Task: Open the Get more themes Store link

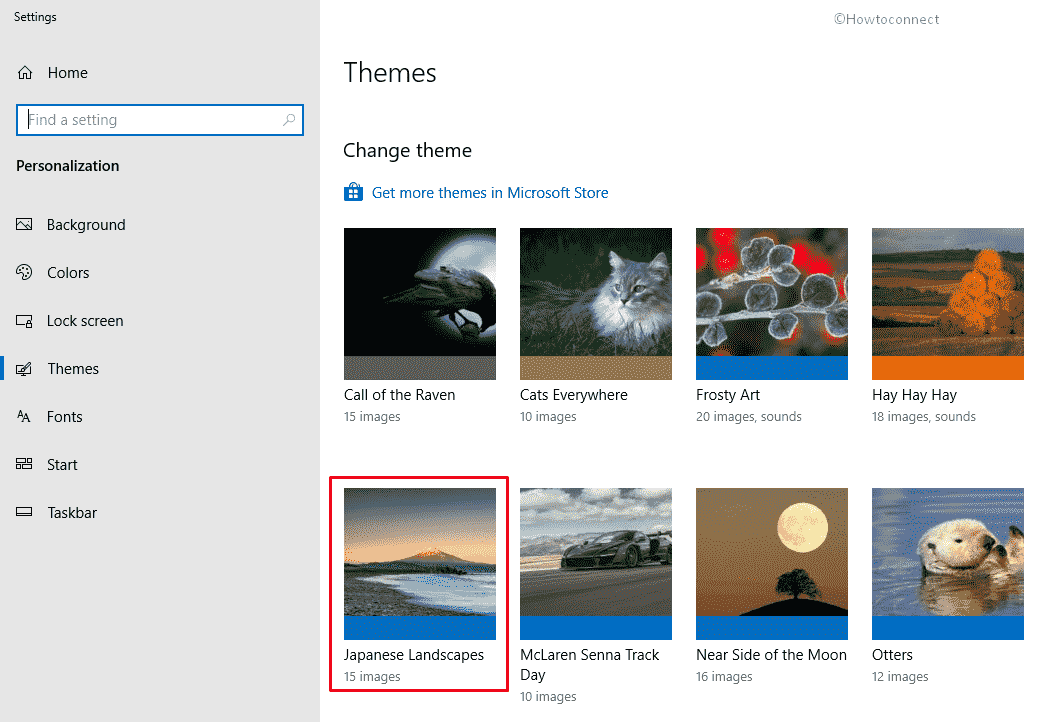Action: tap(490, 192)
